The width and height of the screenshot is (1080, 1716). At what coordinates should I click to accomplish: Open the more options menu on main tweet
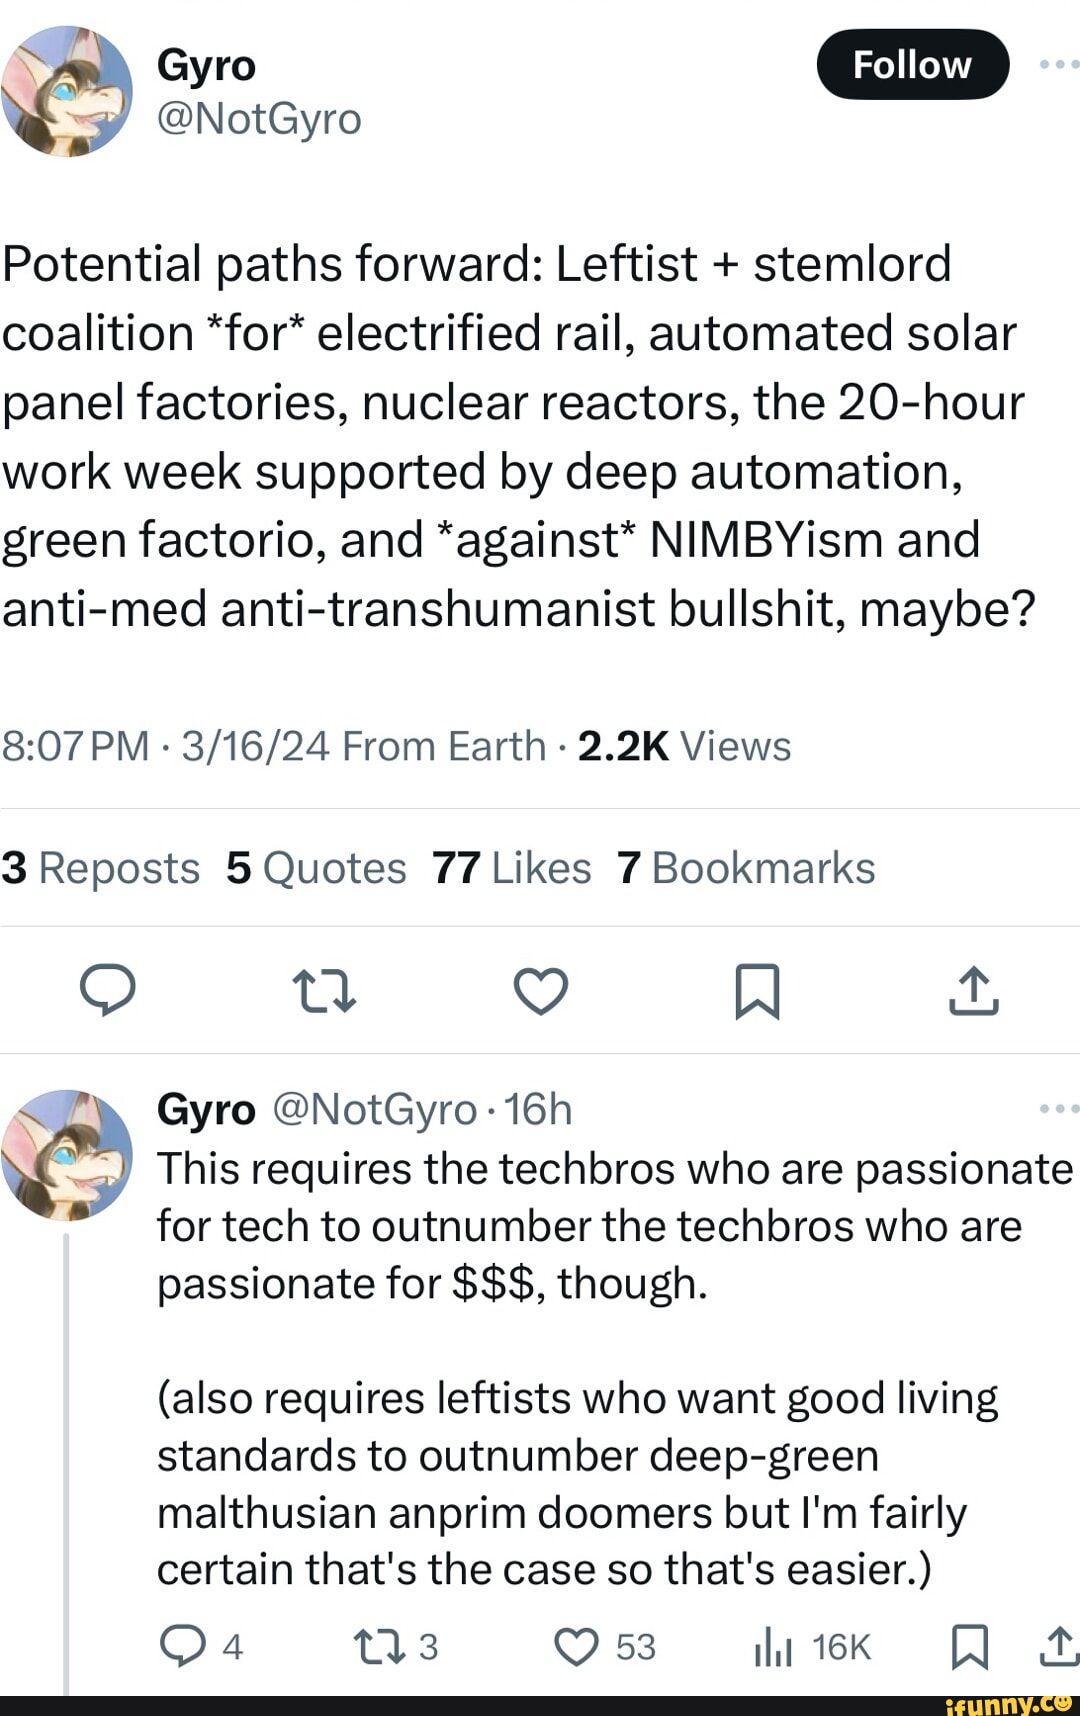(x=1058, y=64)
